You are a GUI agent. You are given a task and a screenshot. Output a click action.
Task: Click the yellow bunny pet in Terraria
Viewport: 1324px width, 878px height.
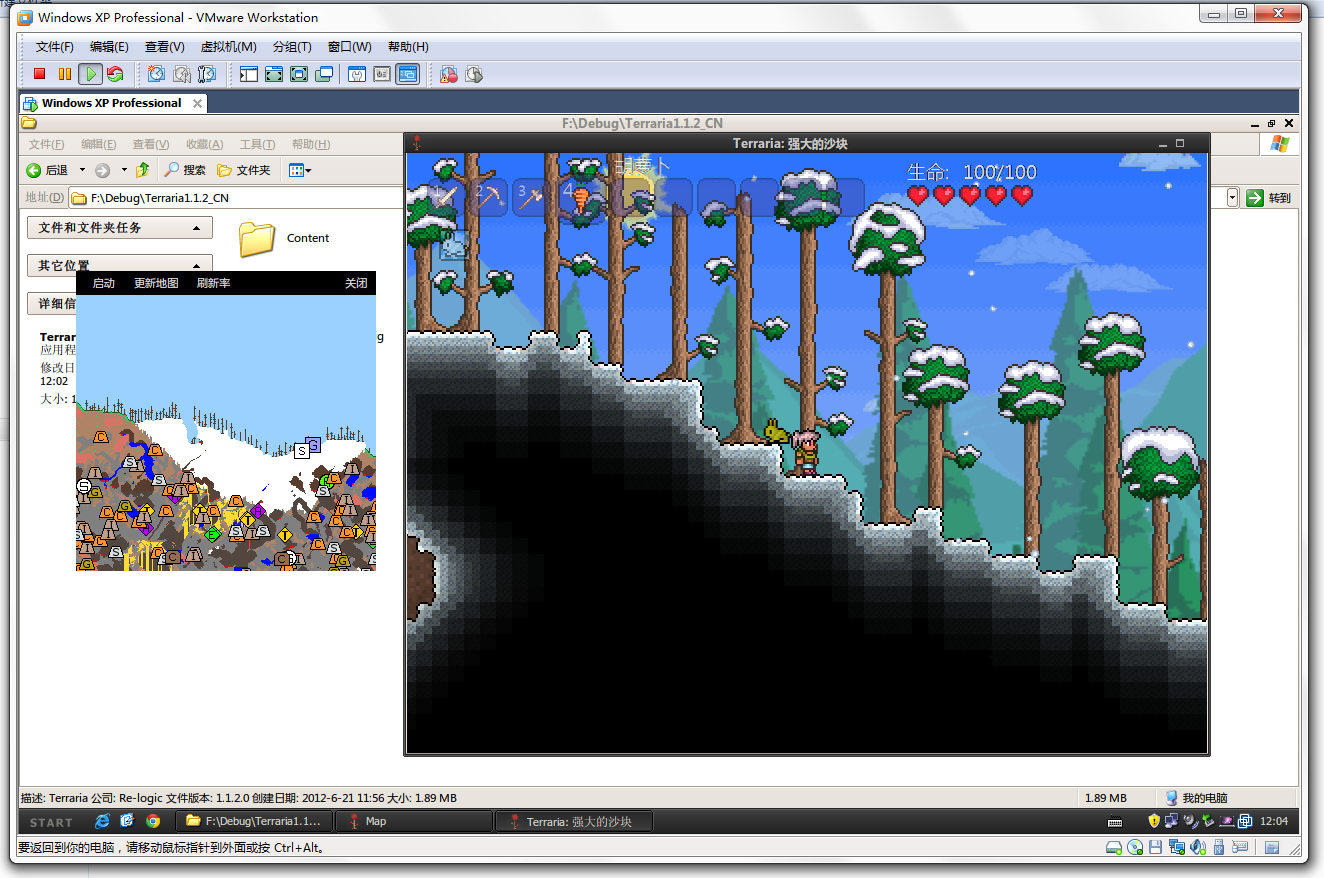(778, 432)
